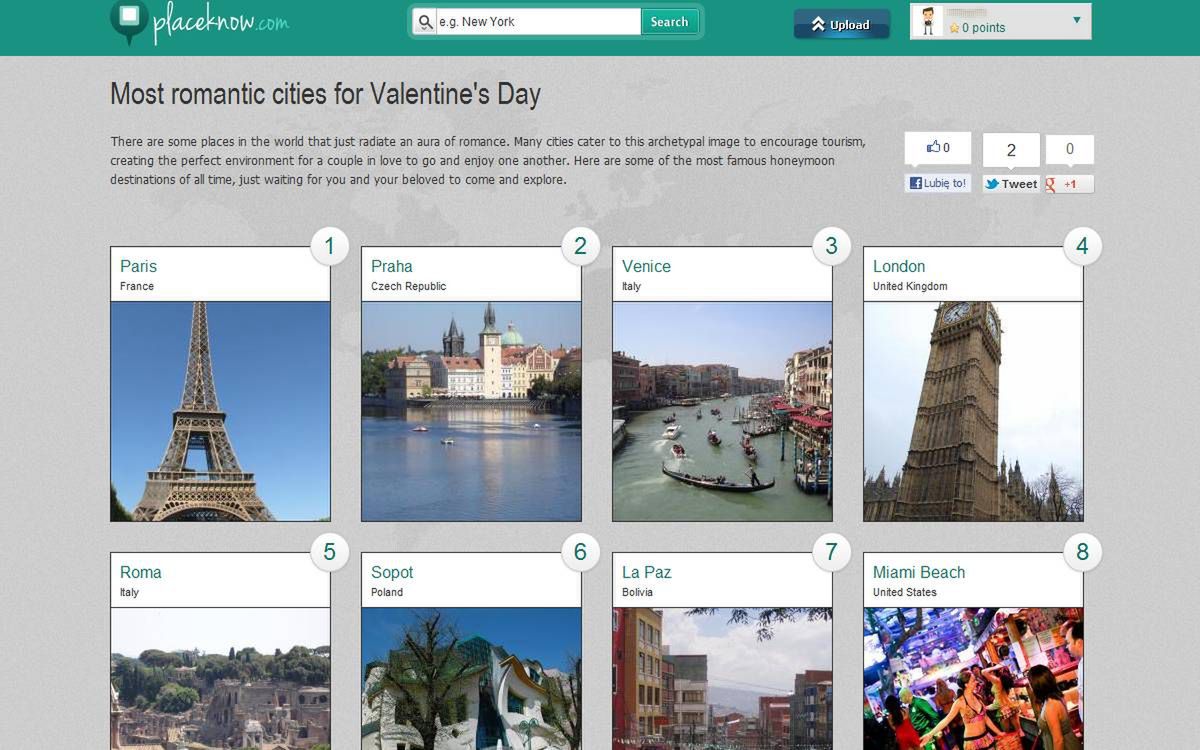This screenshot has width=1200, height=750.
Task: Click the rank badge number 6
Action: 581,552
